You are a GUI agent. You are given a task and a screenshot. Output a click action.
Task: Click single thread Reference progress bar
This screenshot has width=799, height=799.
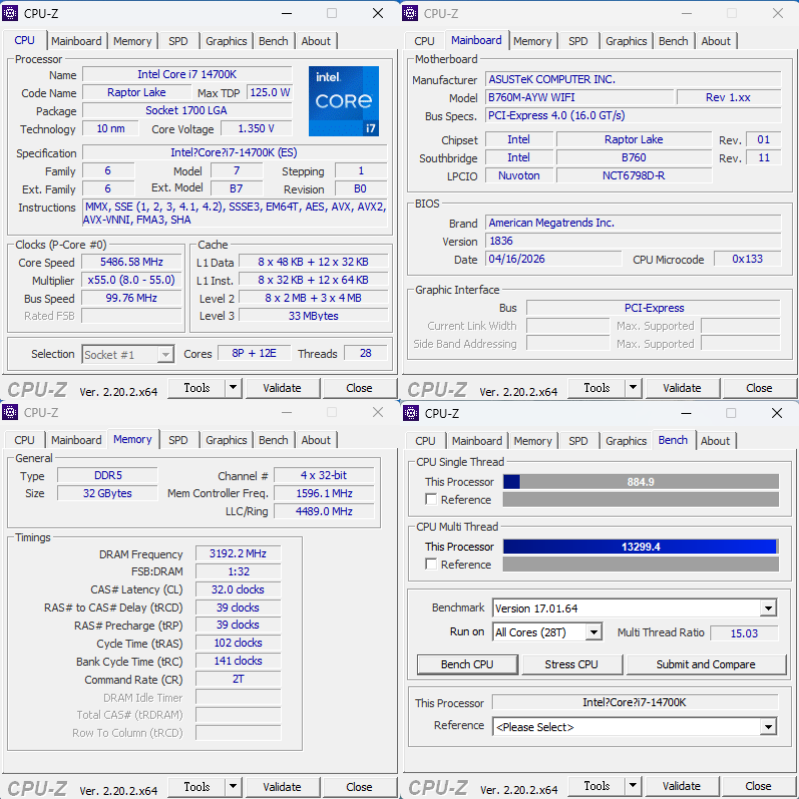click(x=641, y=499)
